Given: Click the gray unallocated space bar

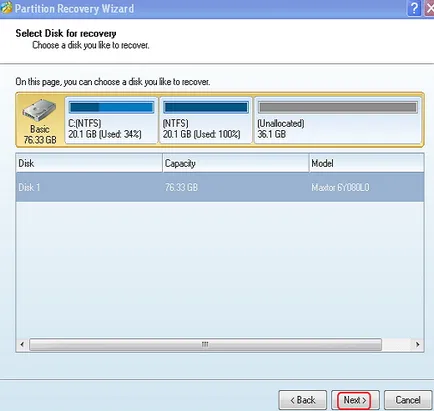Looking at the screenshot, I should pos(338,107).
